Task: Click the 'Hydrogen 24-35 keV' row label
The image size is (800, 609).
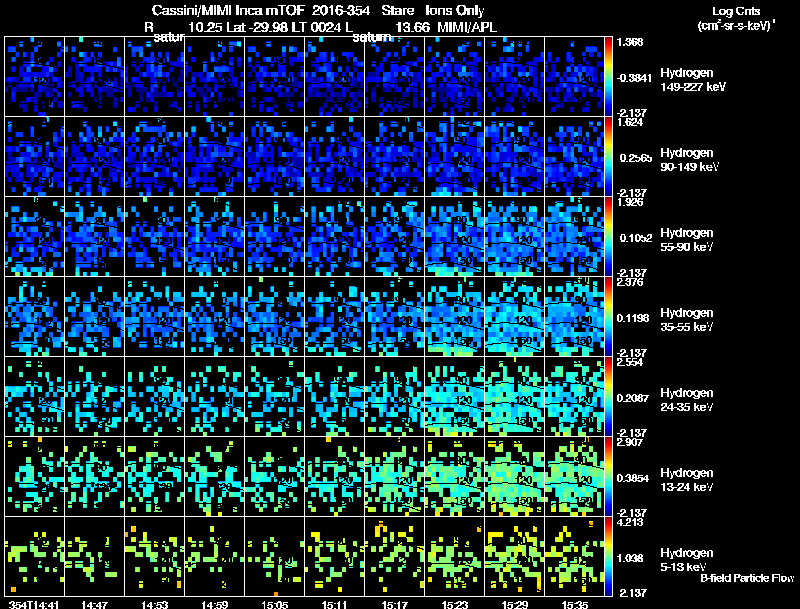Action: coord(687,400)
